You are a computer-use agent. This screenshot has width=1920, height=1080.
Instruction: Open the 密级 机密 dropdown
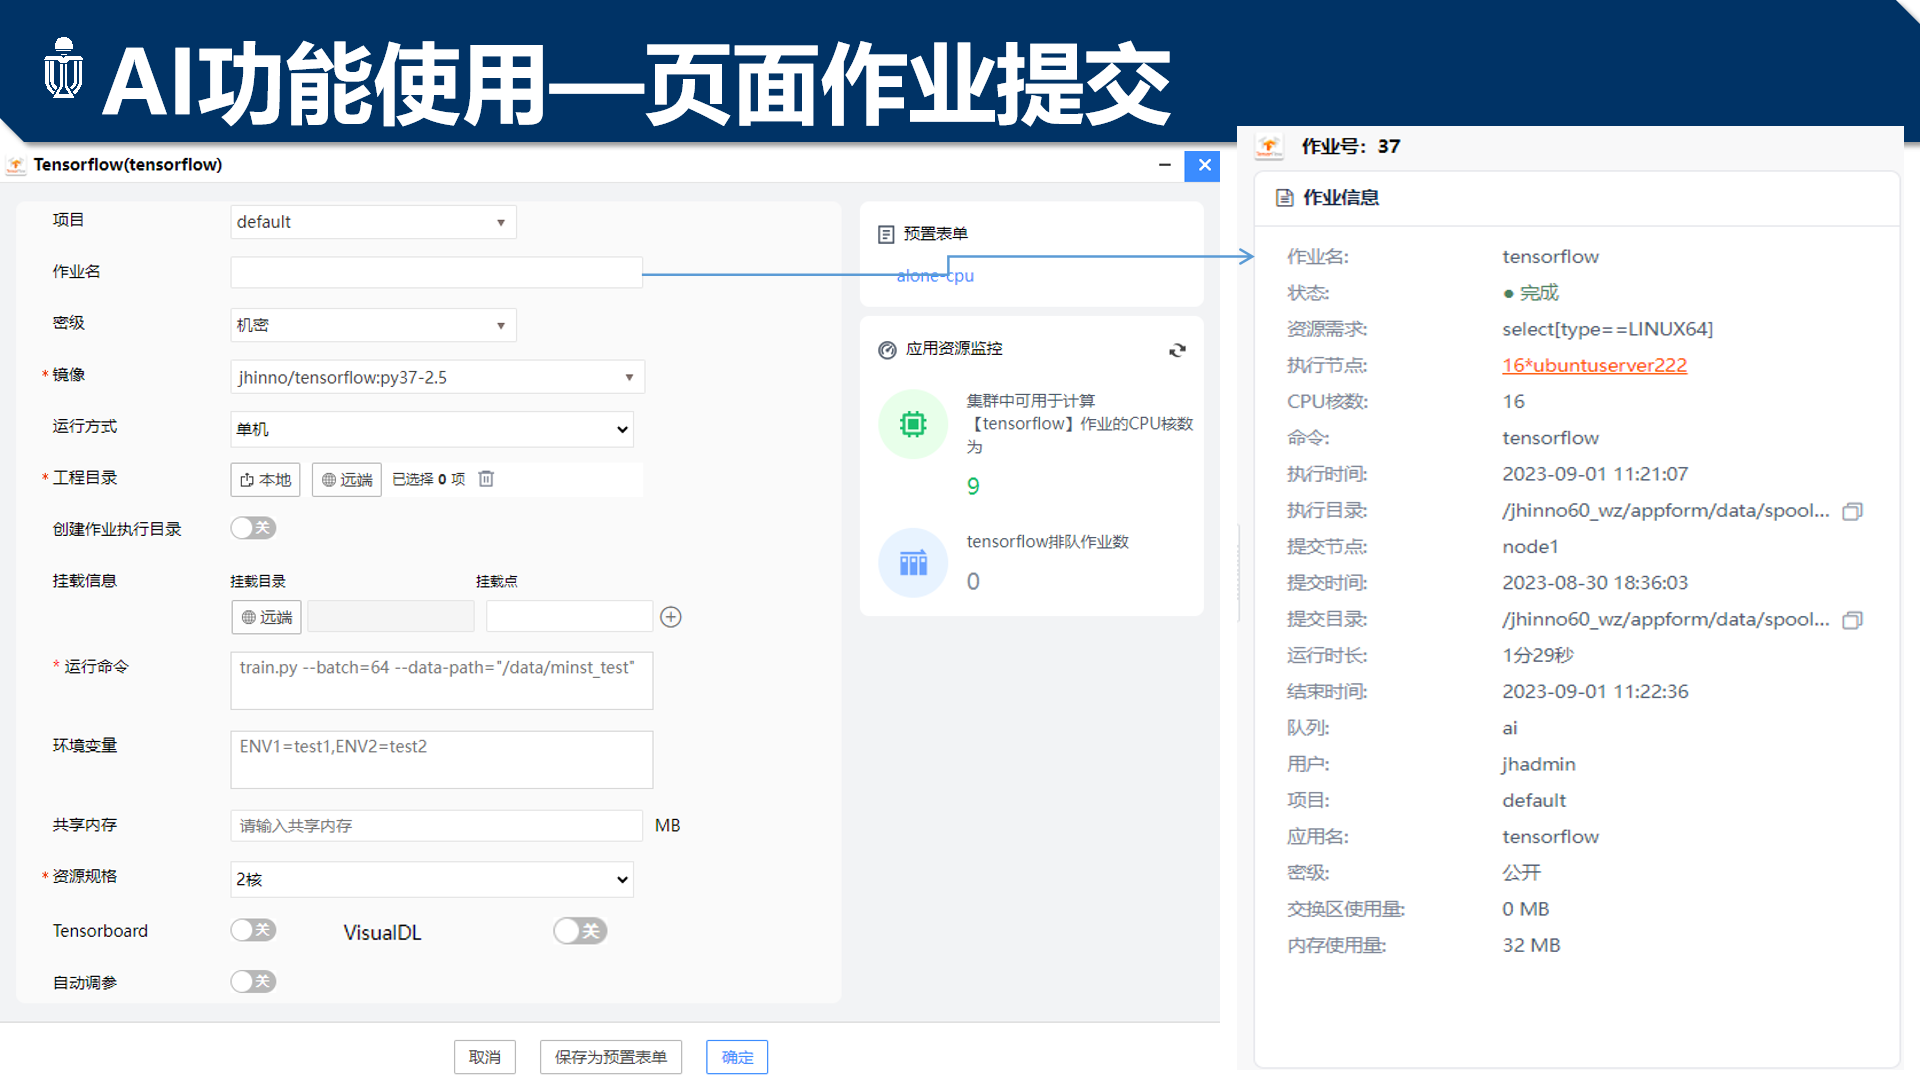point(373,325)
